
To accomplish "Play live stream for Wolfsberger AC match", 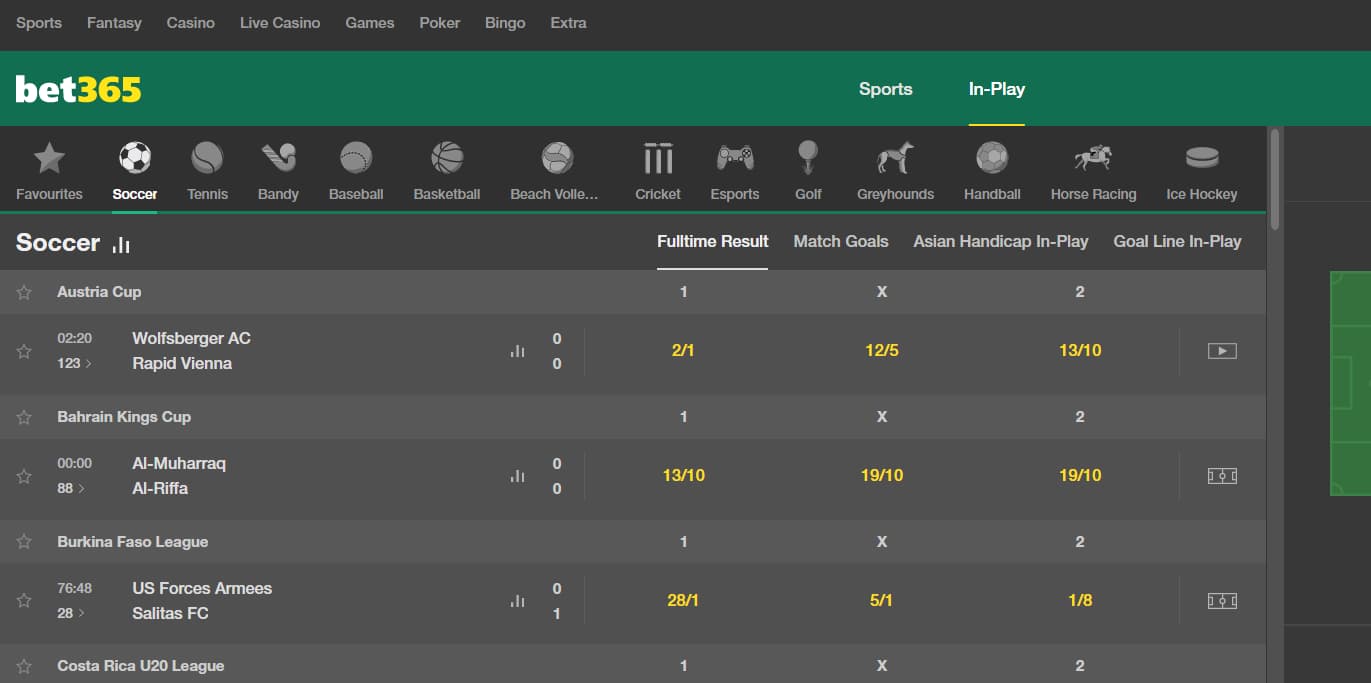I will click(x=1222, y=351).
